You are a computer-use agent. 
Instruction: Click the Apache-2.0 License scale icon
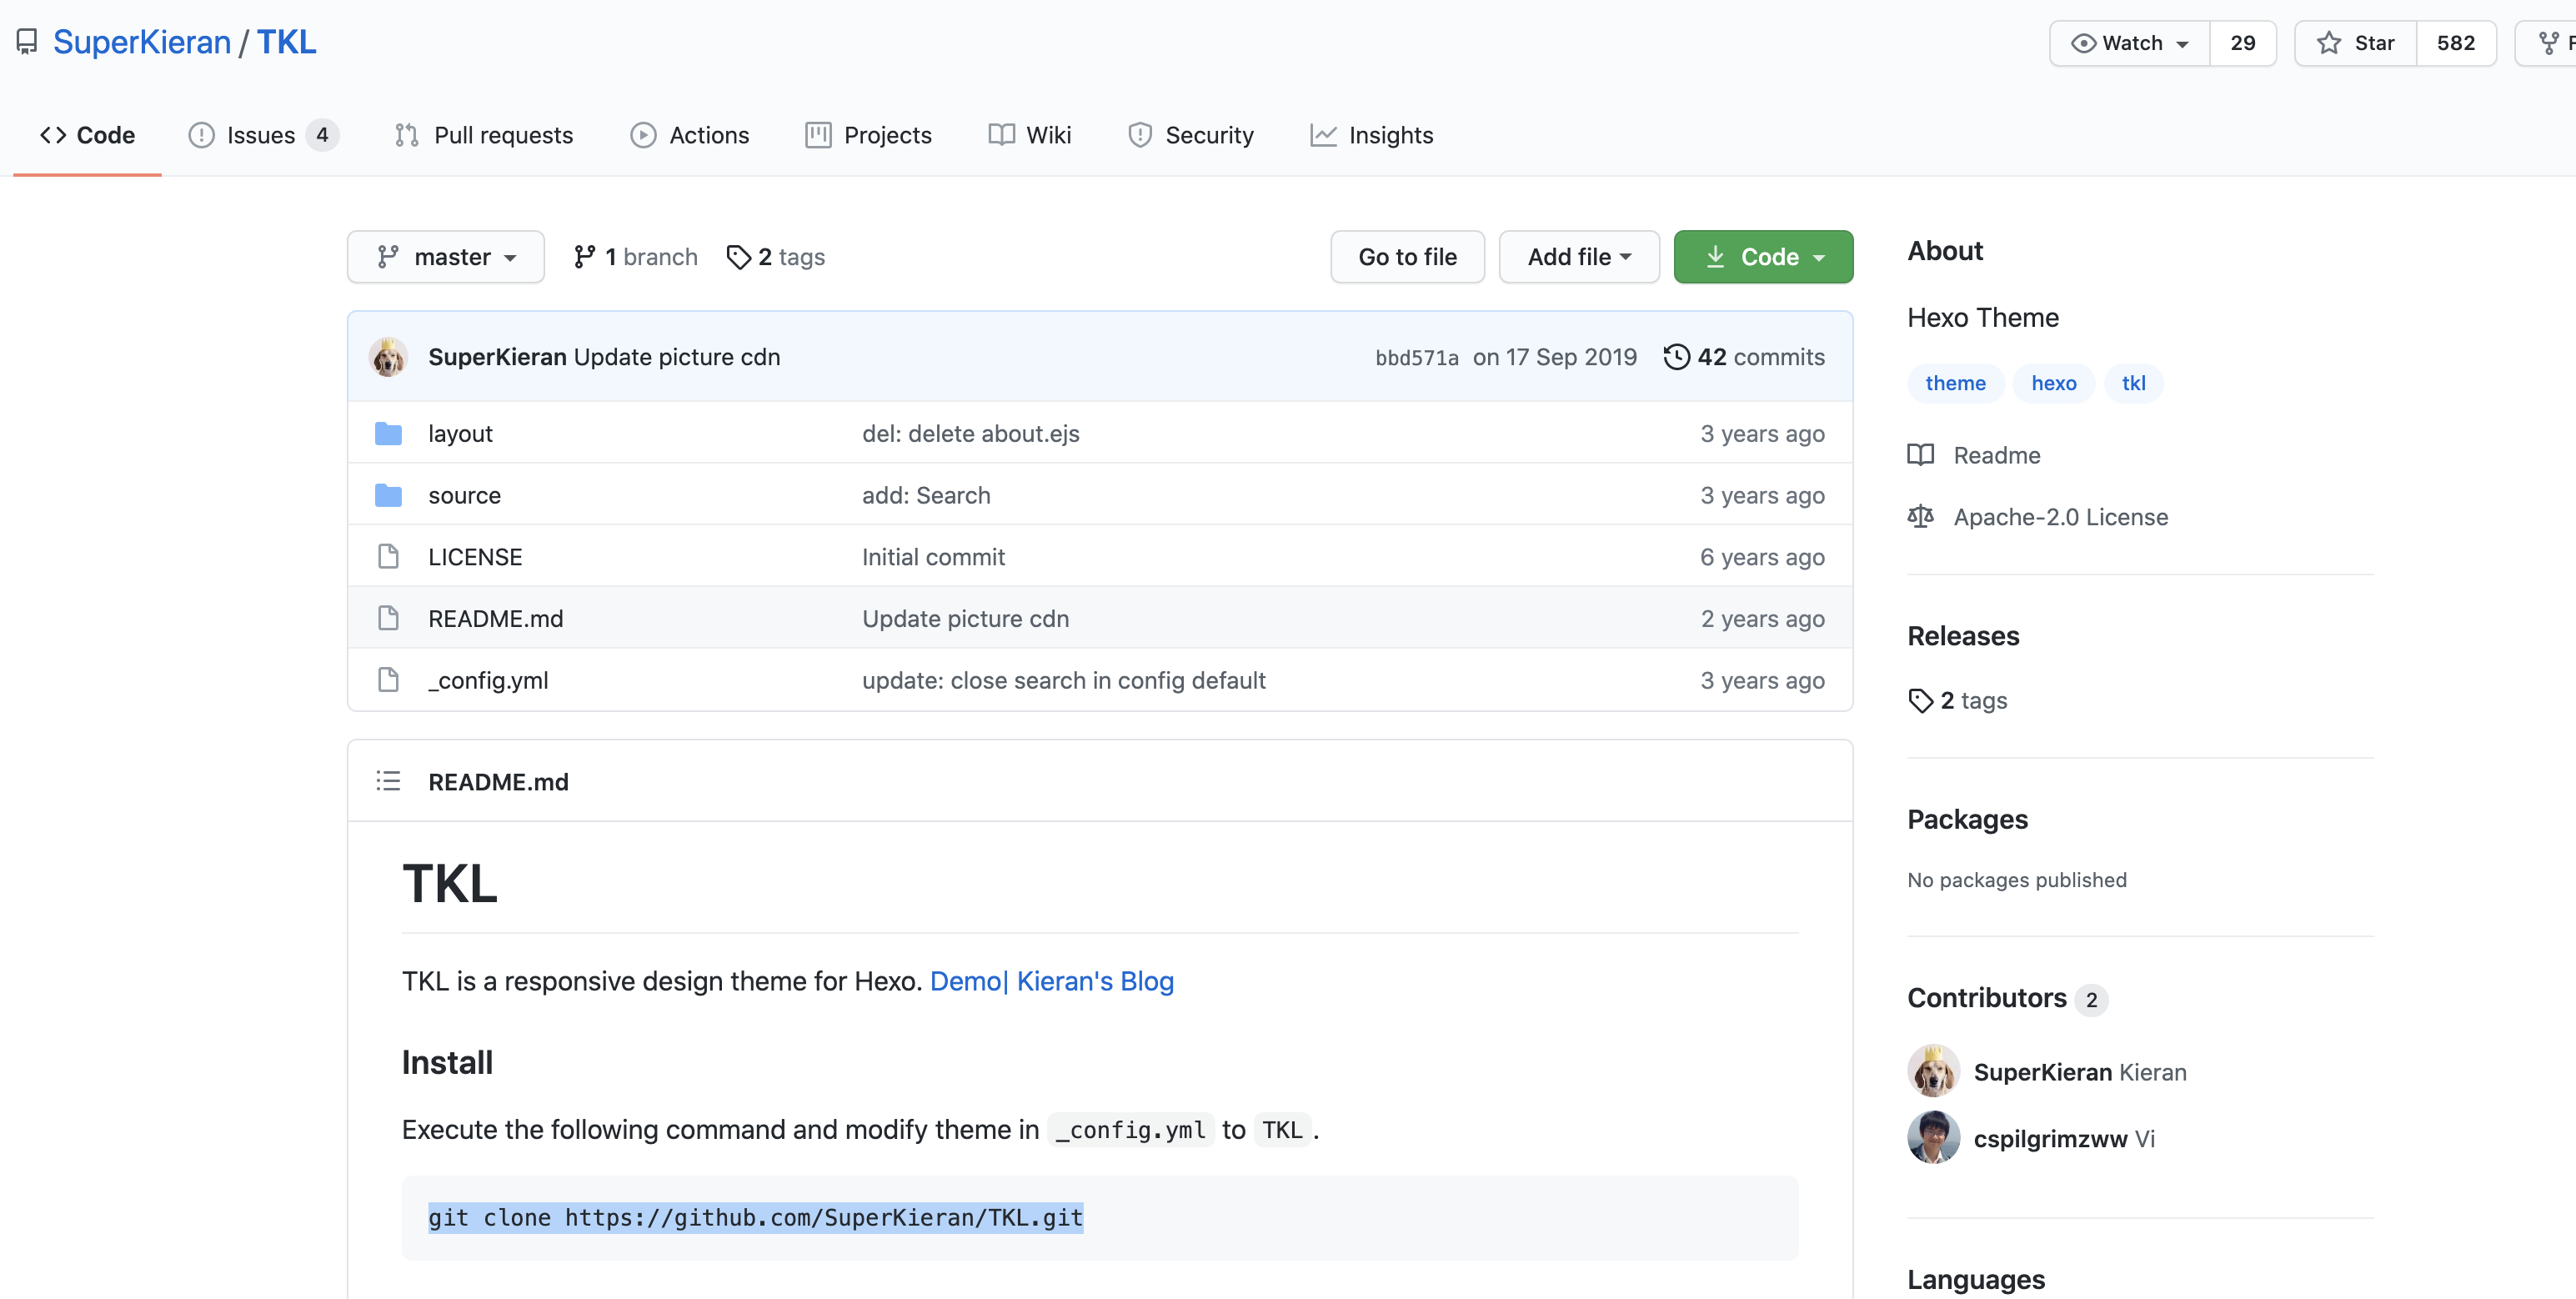[1920, 517]
